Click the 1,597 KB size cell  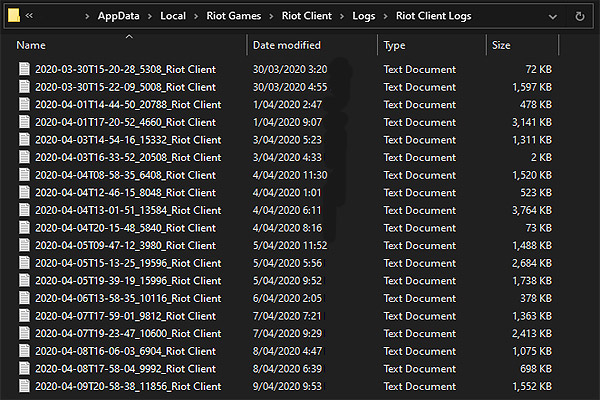coord(532,87)
